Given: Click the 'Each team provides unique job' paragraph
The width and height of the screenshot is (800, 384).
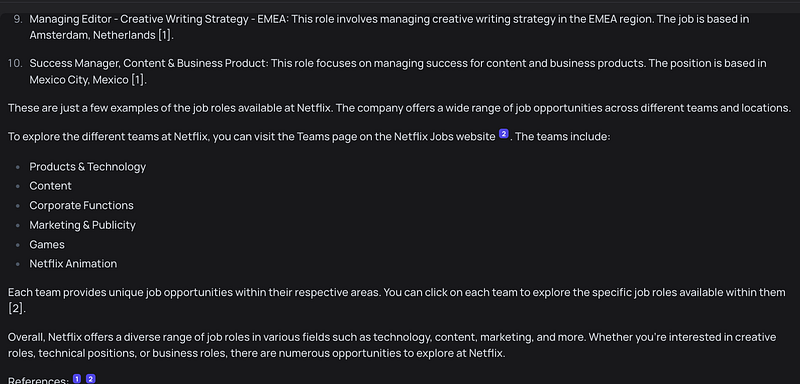Looking at the screenshot, I should coord(396,301).
